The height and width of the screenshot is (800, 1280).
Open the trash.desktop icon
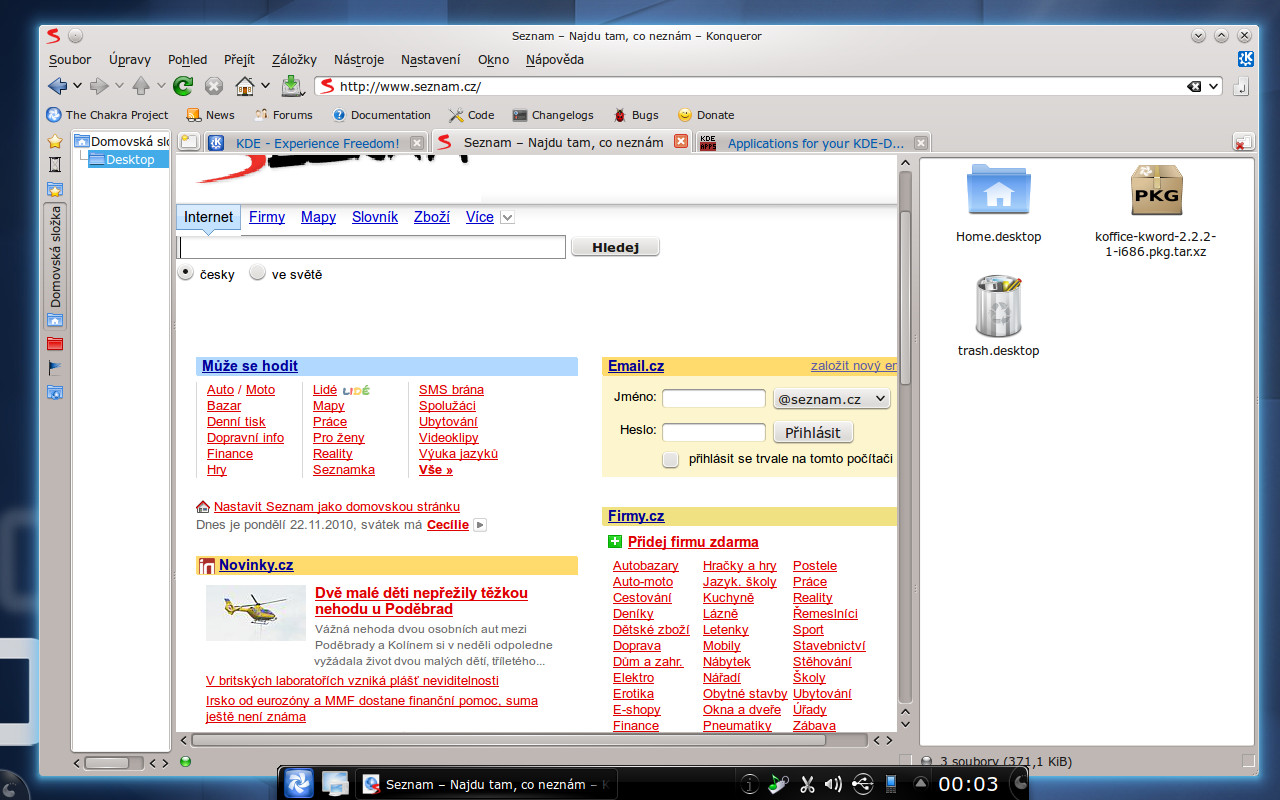[x=997, y=307]
